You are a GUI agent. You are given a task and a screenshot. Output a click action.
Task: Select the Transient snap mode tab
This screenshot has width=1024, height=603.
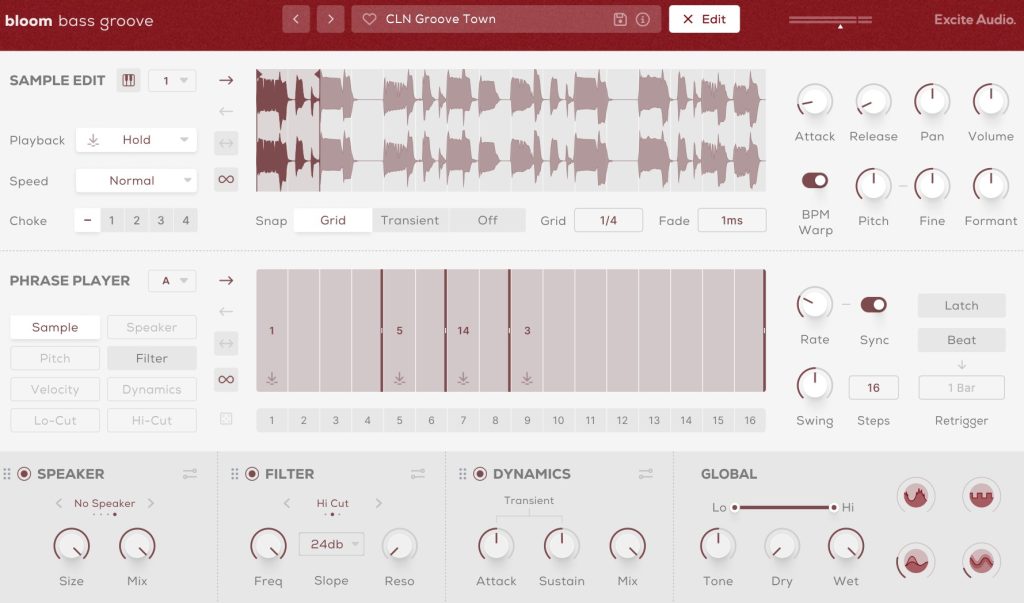[x=410, y=220]
